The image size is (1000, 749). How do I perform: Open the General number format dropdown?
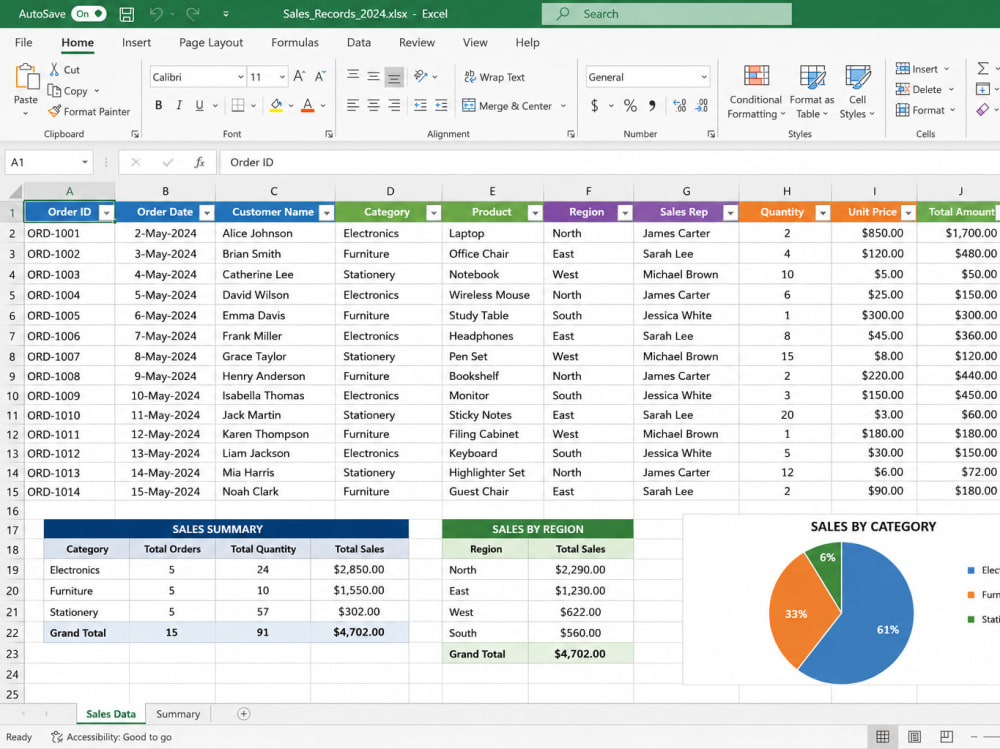(704, 77)
